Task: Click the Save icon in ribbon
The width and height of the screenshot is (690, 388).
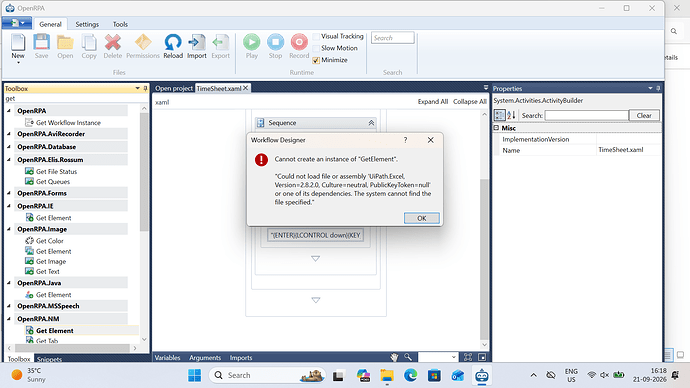Action: point(42,43)
